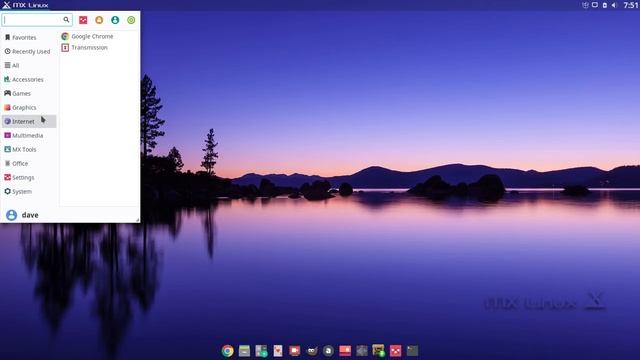Viewport: 640px width, 360px height.
Task: Open the Settings category
Action: click(29, 178)
